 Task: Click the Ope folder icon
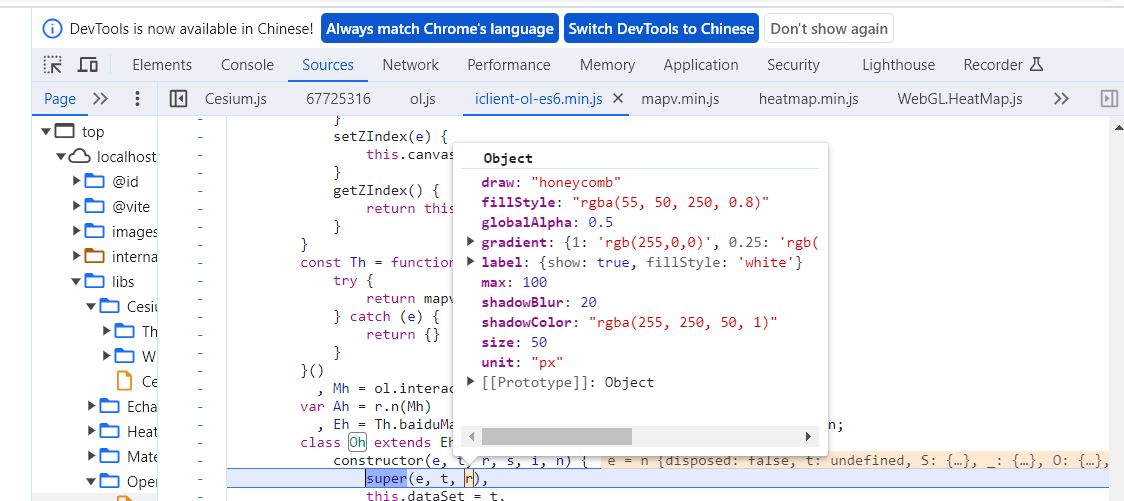pos(110,482)
